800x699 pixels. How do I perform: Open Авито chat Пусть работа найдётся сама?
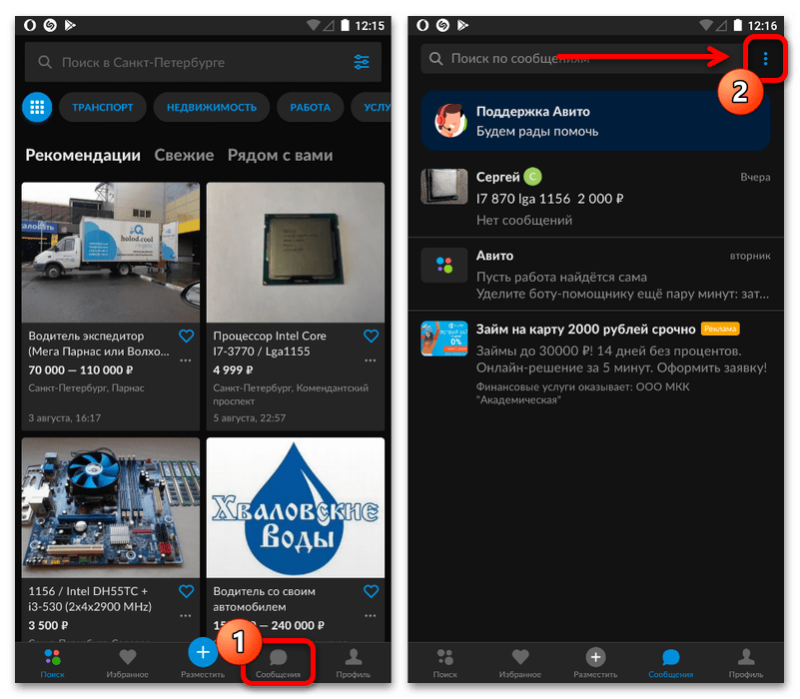(595, 274)
